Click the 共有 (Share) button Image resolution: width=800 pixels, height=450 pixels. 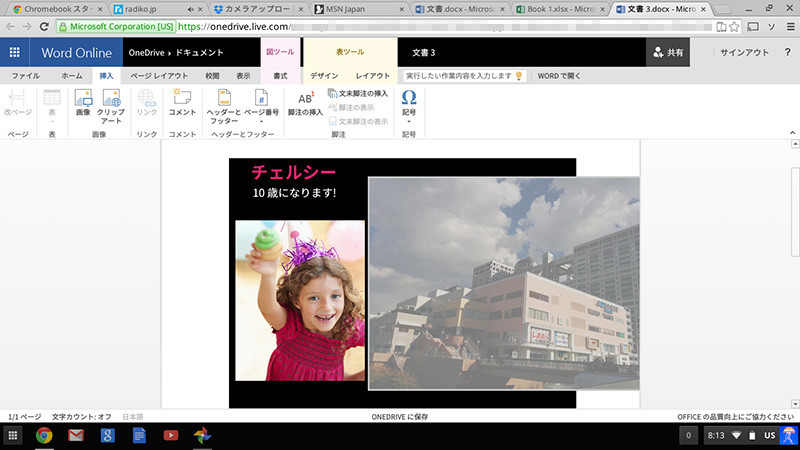(x=668, y=52)
